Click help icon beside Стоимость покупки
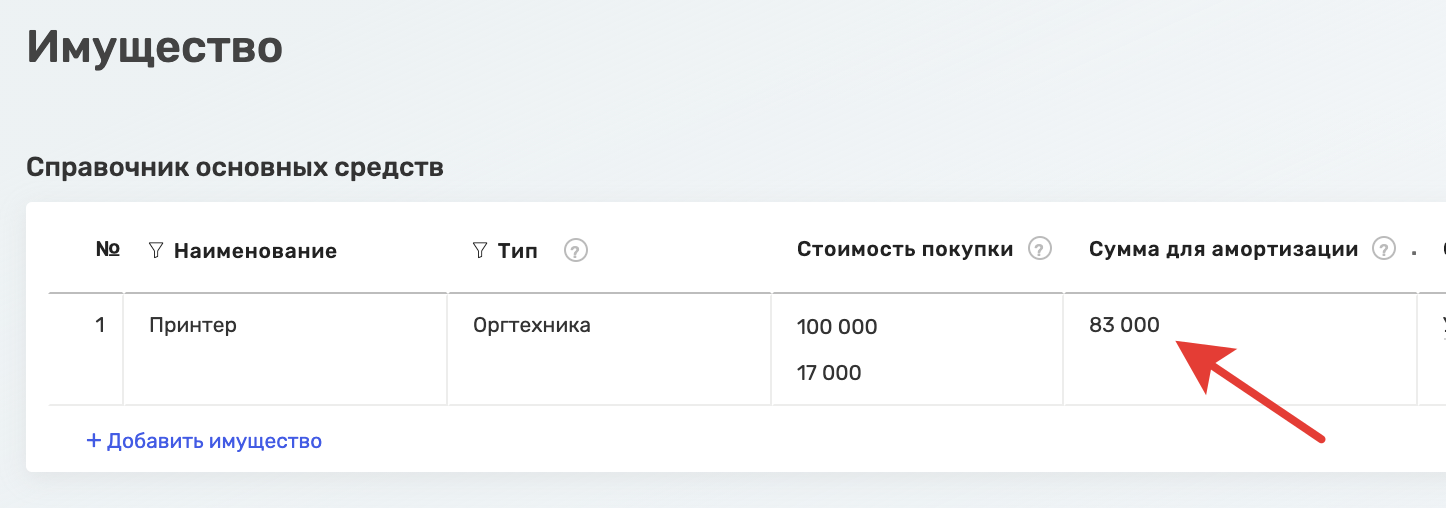The width and height of the screenshot is (1446, 508). 1040,249
